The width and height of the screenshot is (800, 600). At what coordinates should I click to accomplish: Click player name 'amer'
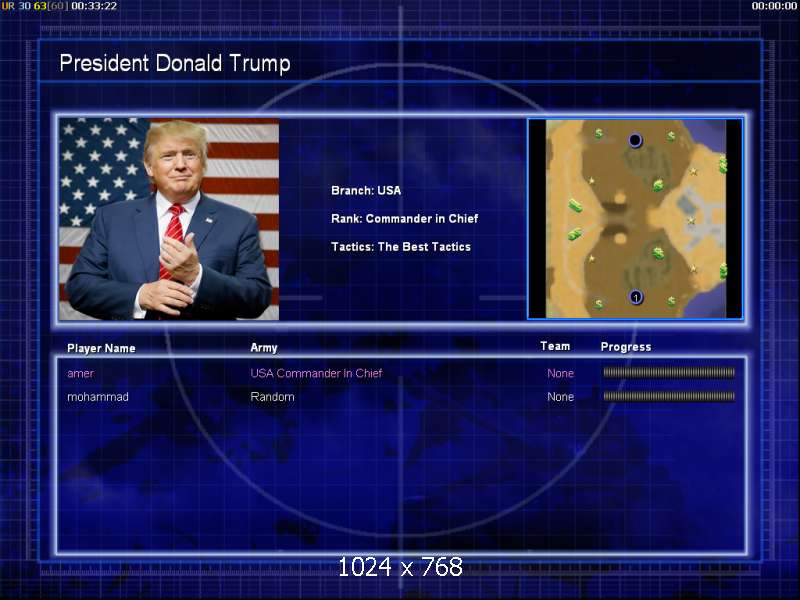[x=80, y=373]
